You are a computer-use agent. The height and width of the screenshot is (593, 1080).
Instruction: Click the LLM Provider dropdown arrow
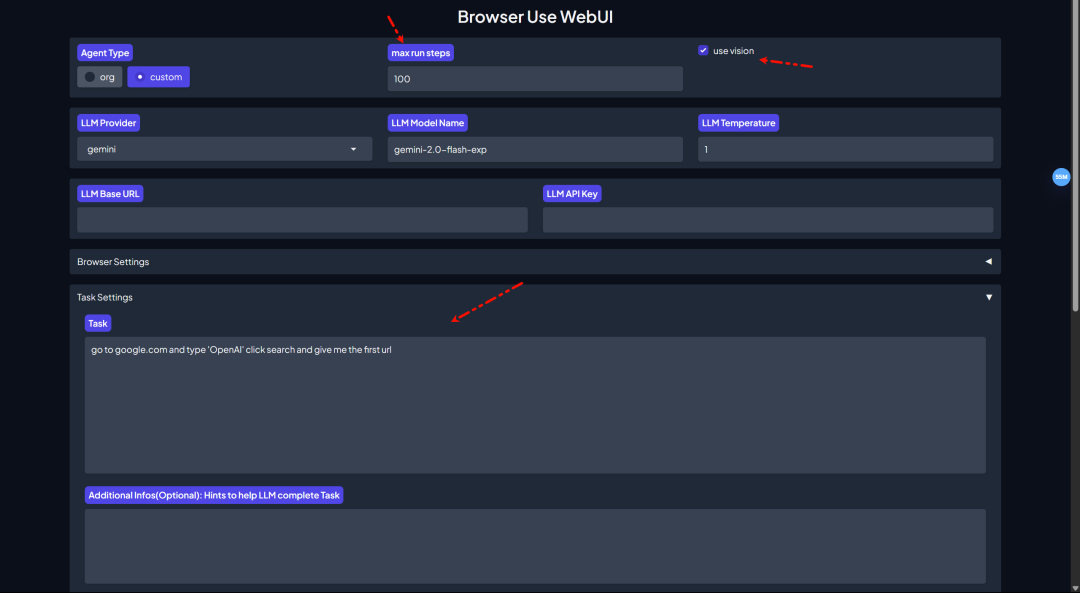pyautogui.click(x=353, y=149)
